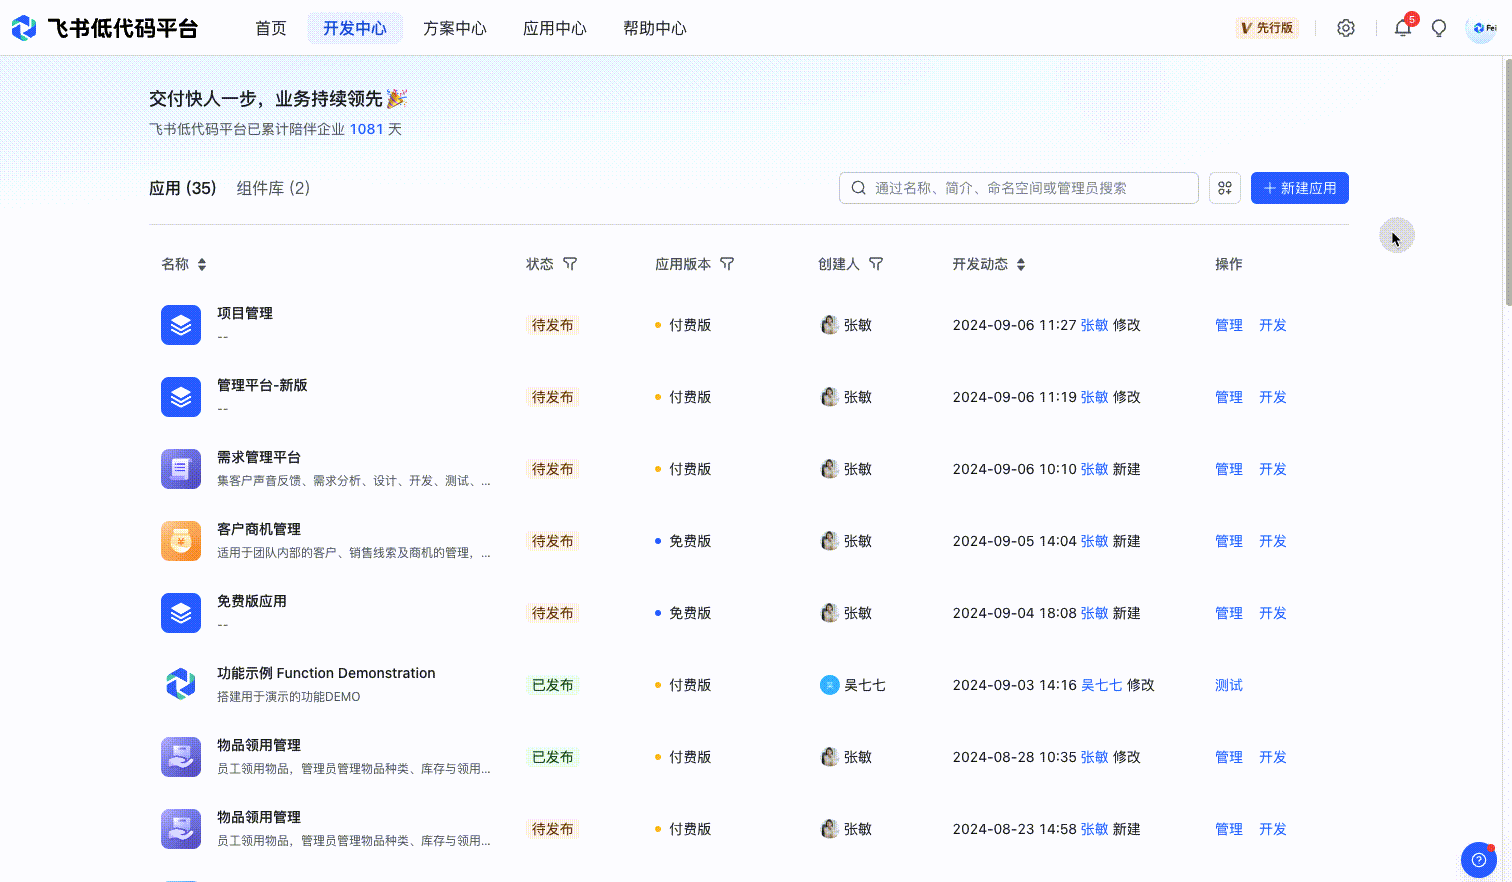Click the 项目管理 app icon

(x=181, y=325)
